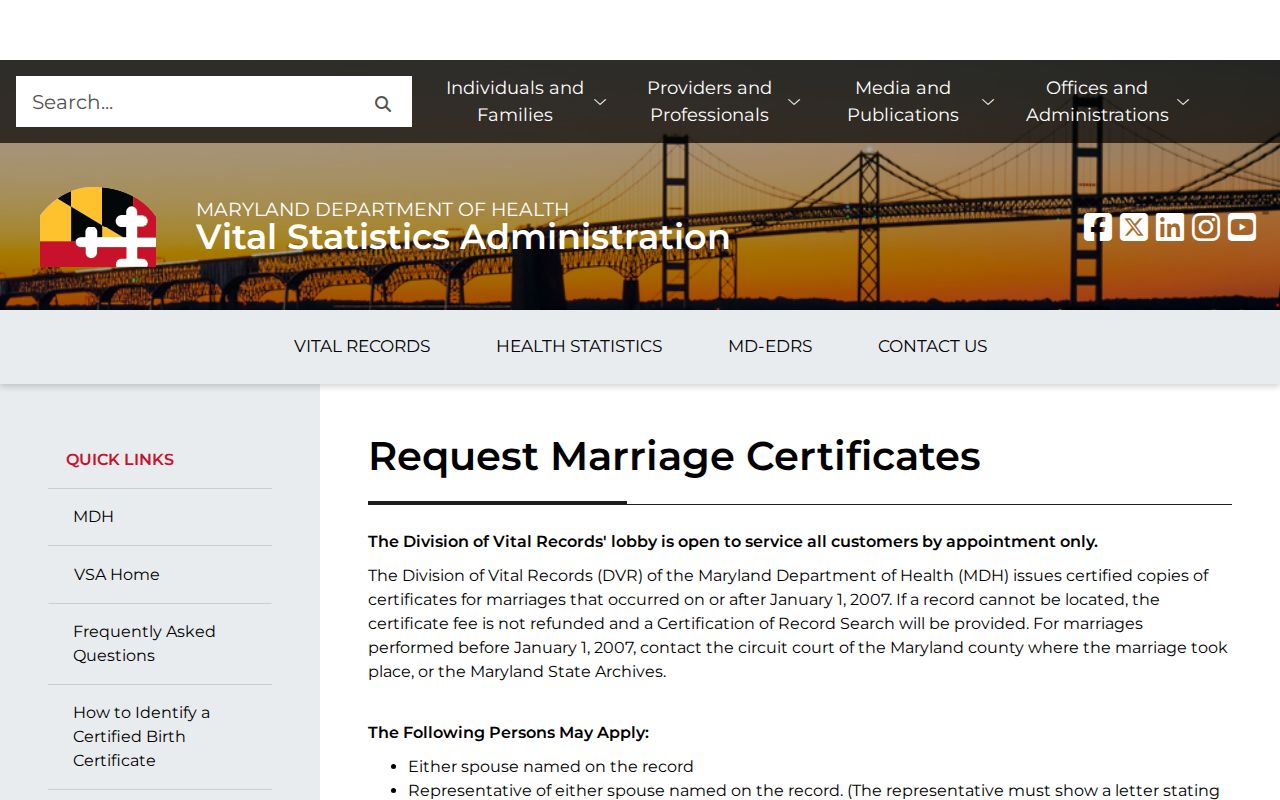Open the MD-EDRS navigation item
This screenshot has height=800, width=1280.
pos(770,346)
